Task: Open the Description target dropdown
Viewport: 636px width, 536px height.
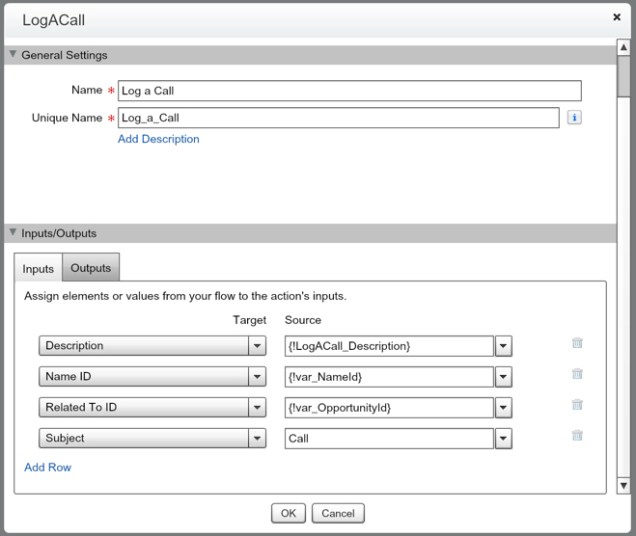Action: (258, 346)
